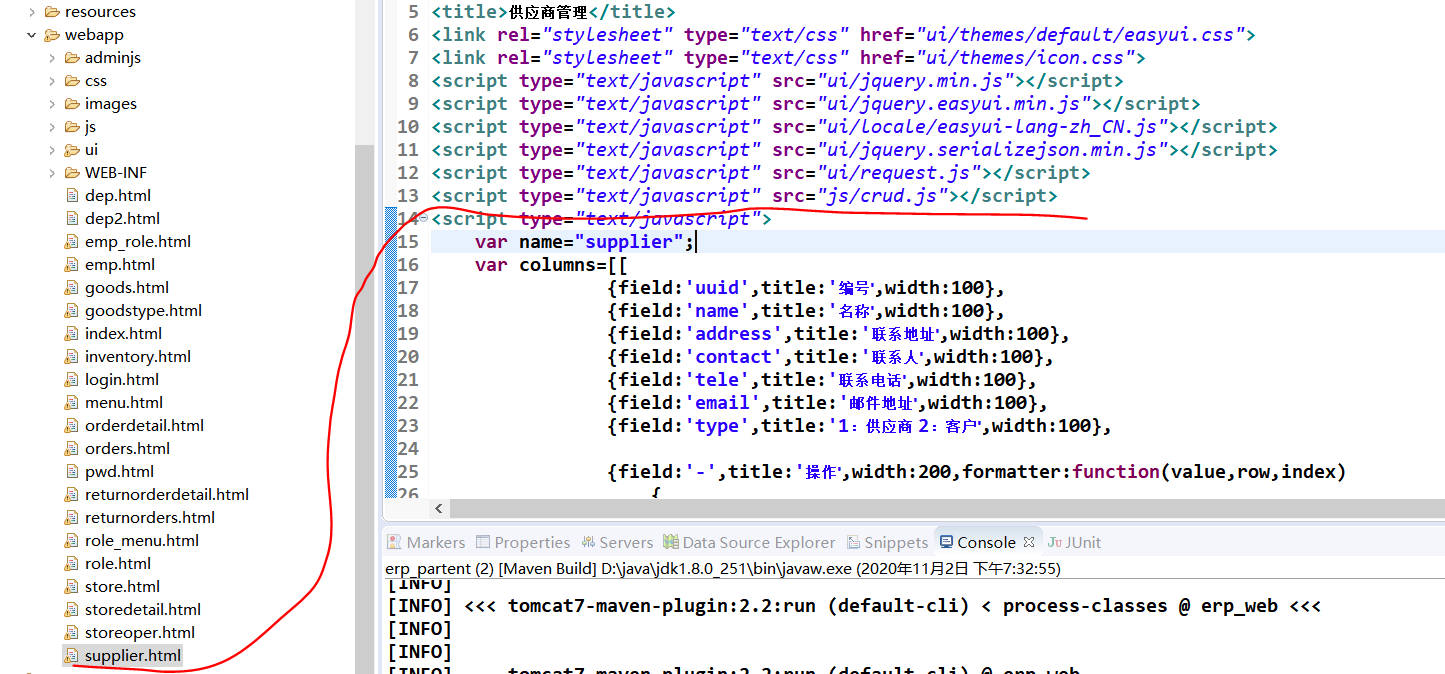This screenshot has width=1445, height=674.
Task: Click the storeoper.html file icon
Action: tap(71, 633)
